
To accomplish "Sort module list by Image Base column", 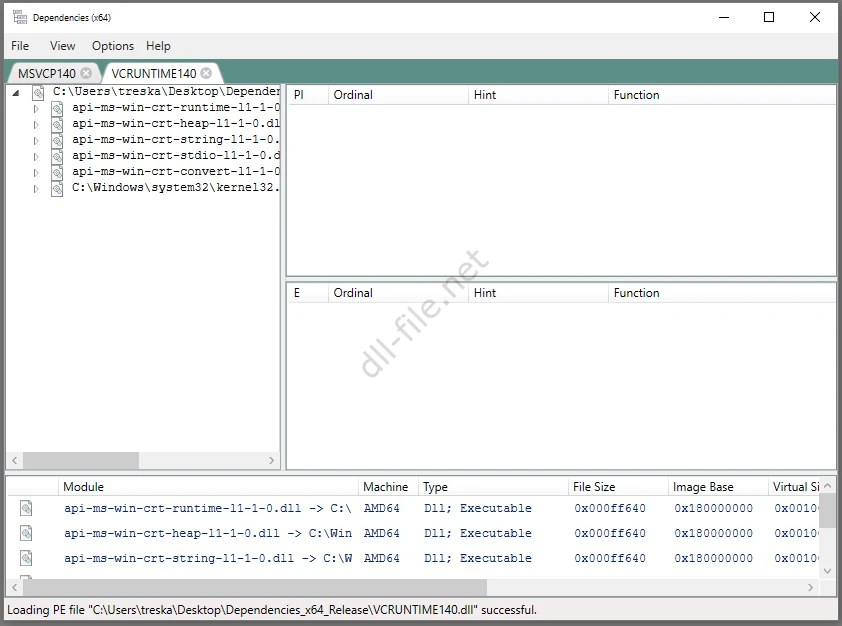I will (x=718, y=487).
